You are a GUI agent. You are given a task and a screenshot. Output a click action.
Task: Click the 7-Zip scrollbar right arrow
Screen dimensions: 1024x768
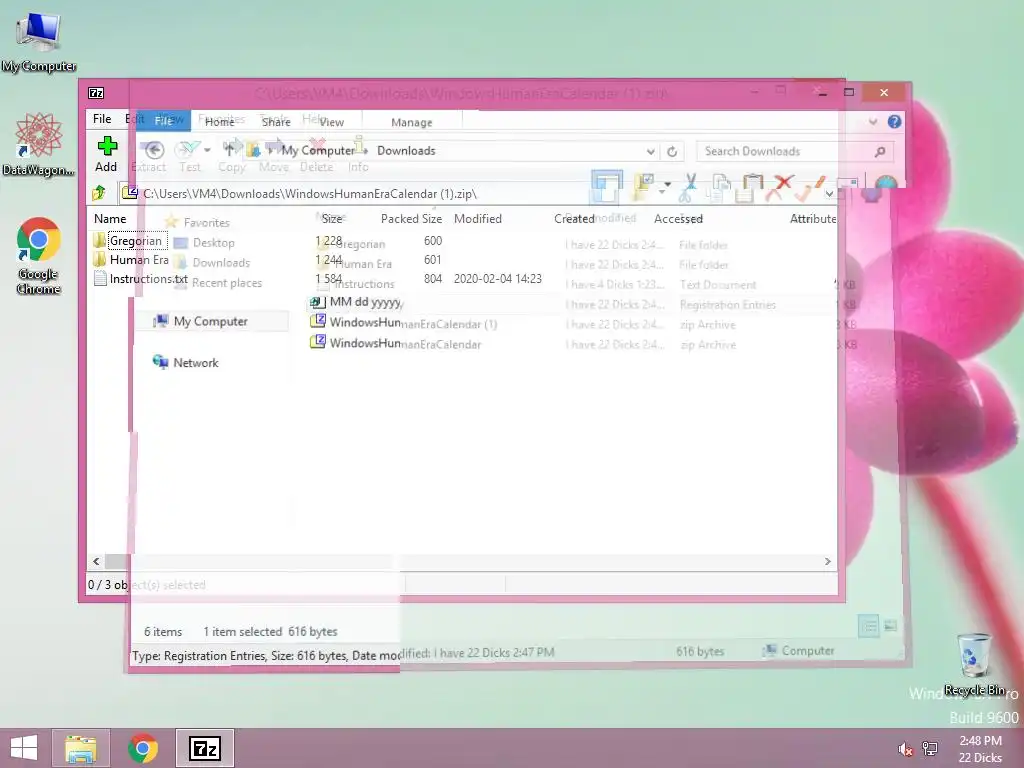tap(827, 562)
